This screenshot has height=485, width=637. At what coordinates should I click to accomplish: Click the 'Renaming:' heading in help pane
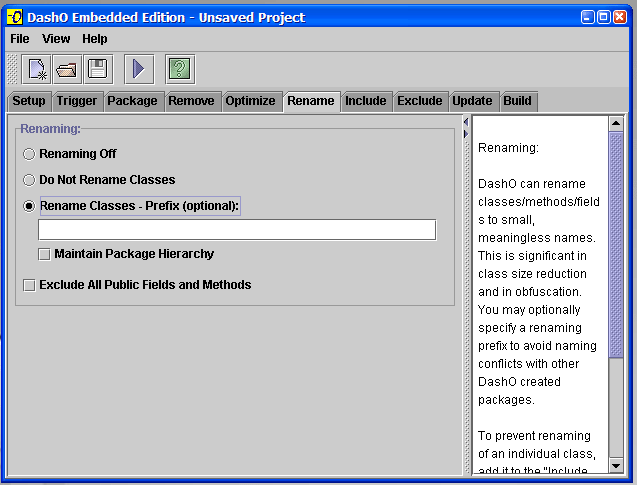[508, 148]
